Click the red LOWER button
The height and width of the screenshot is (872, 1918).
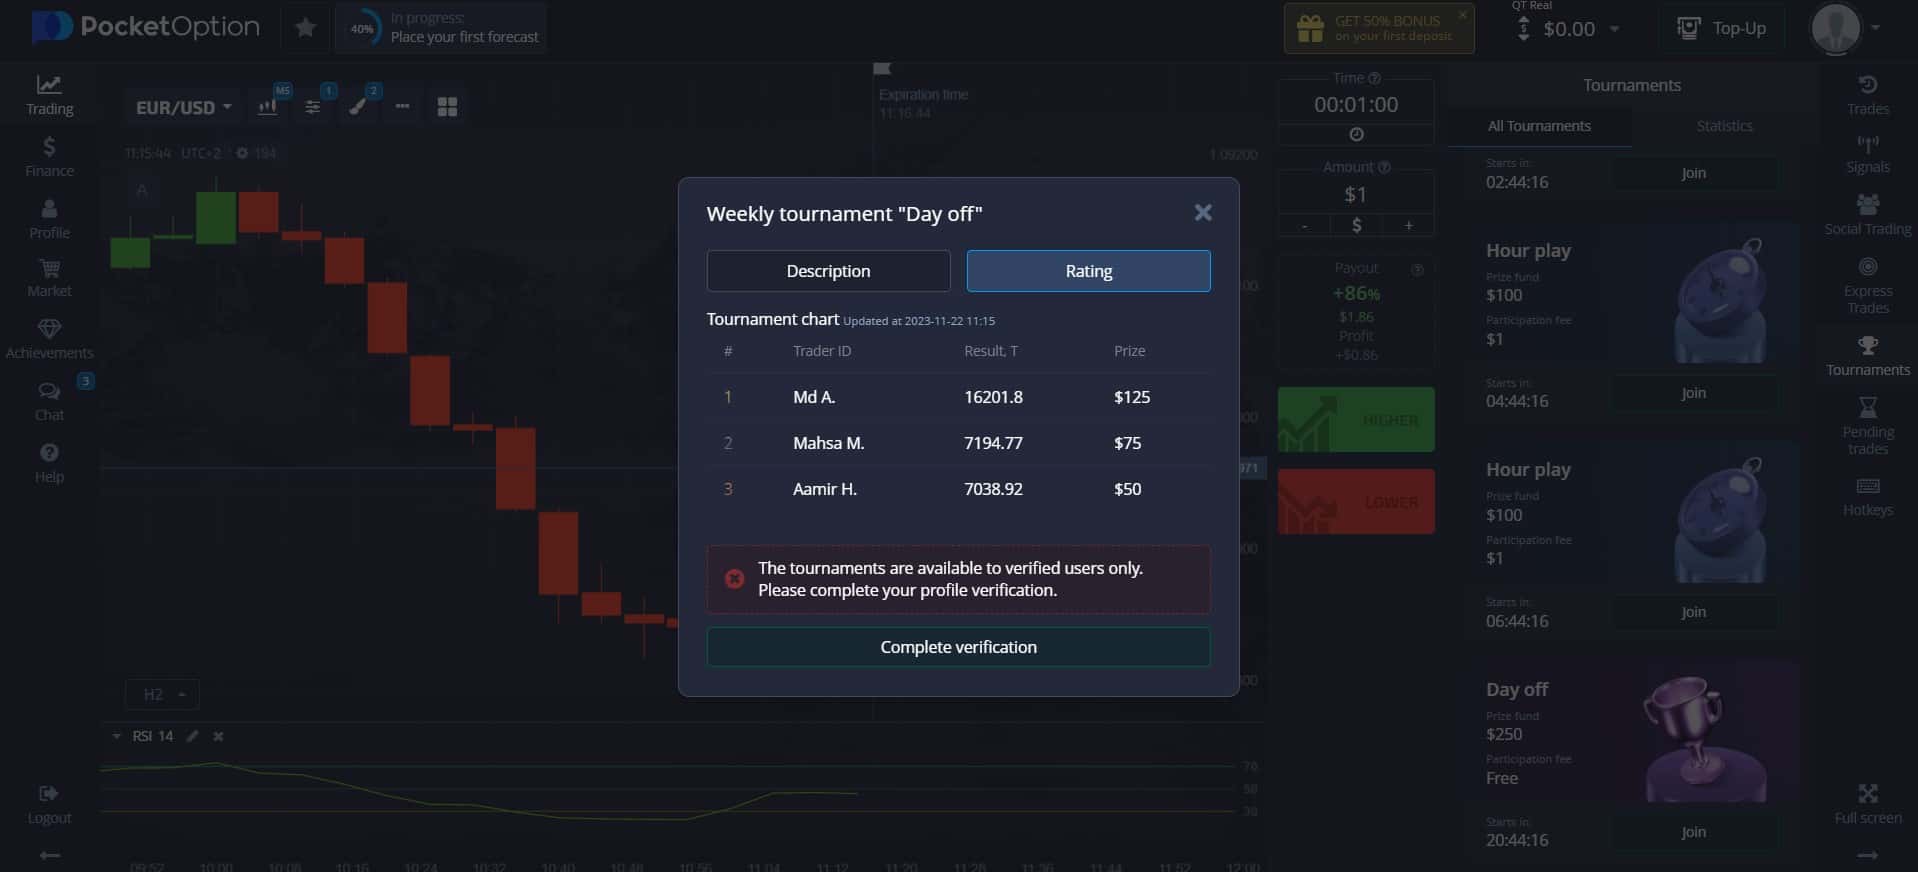[x=1356, y=501]
